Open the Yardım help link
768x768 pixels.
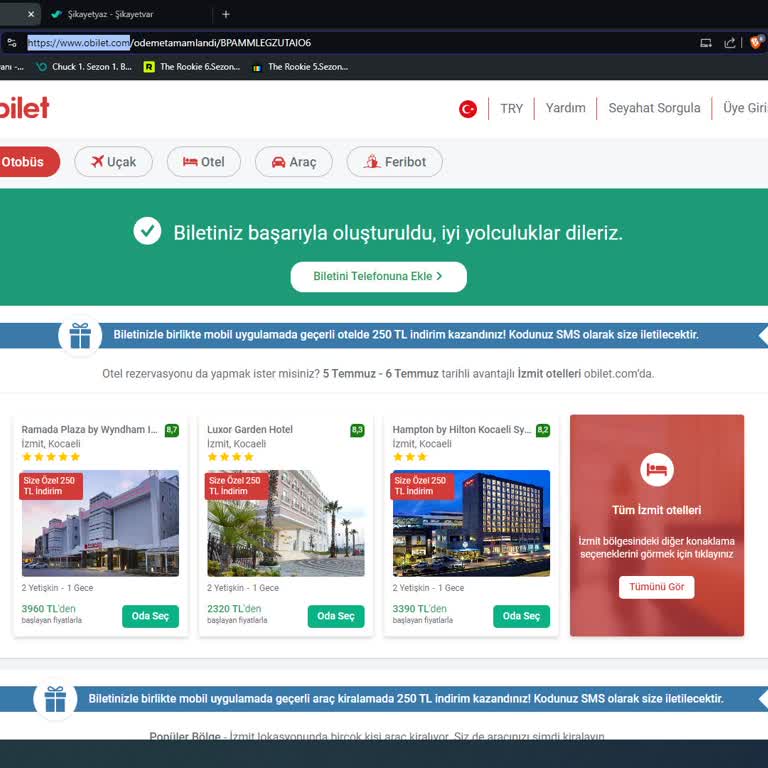(x=565, y=108)
